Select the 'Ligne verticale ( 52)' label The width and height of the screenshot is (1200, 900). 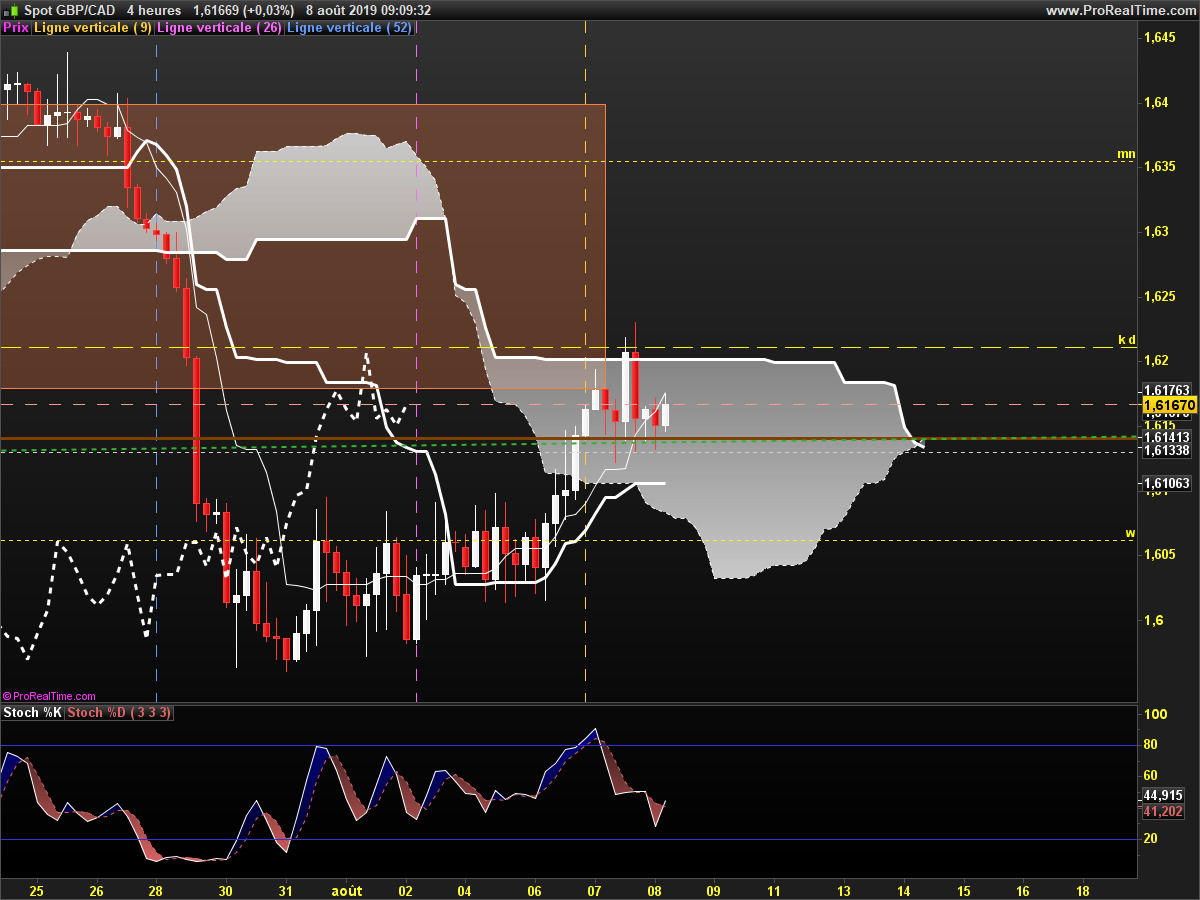[349, 27]
